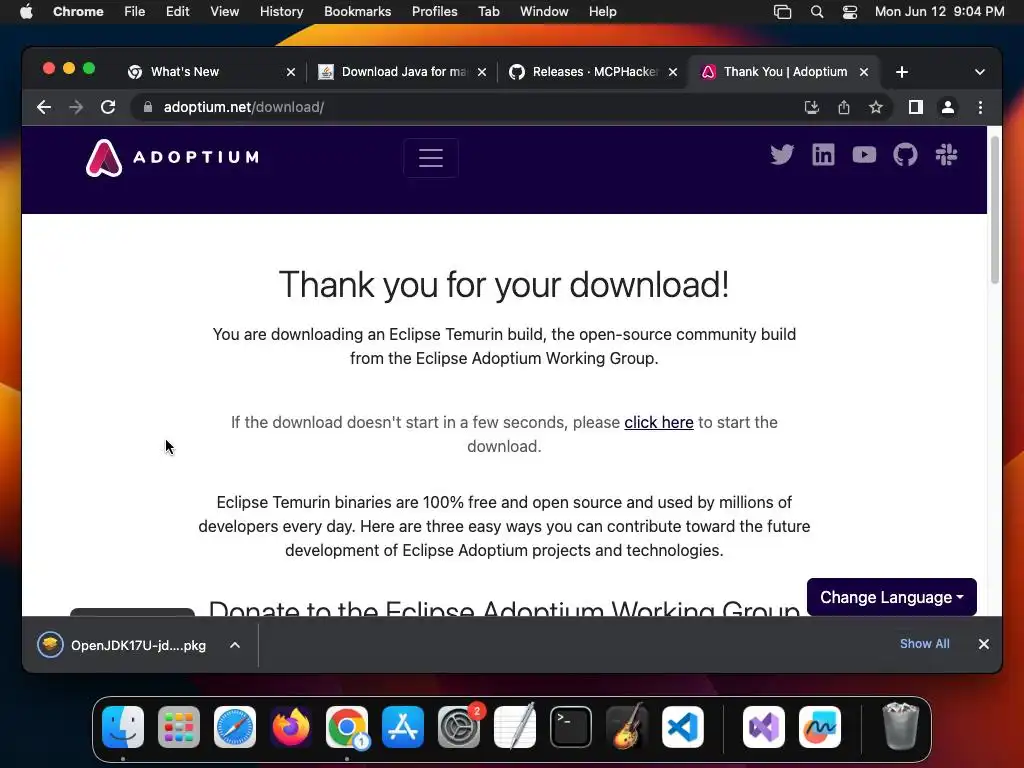Image resolution: width=1024 pixels, height=768 pixels.
Task: Close Thank You Adoptium tab
Action: pos(863,72)
